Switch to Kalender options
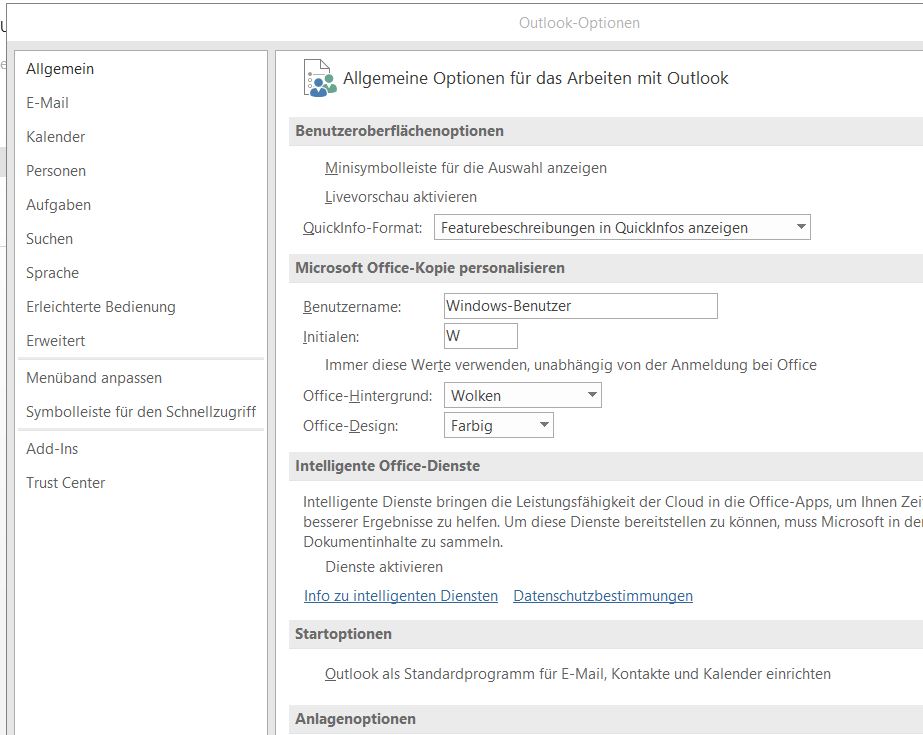923x735 pixels. (56, 137)
